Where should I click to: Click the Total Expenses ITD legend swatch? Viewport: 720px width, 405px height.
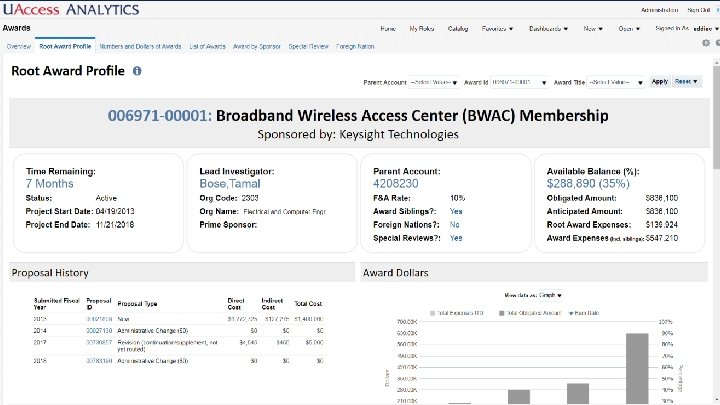[432, 313]
